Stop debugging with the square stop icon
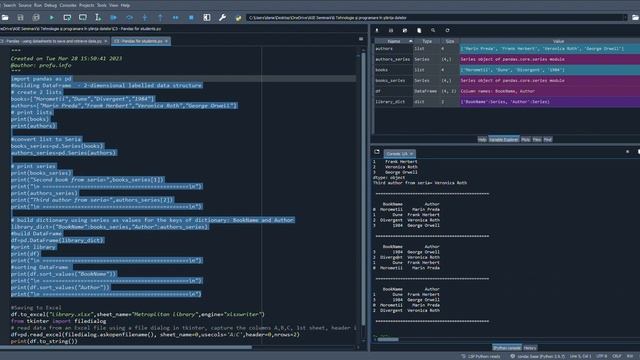This screenshot has width=640, height=360. click(x=191, y=18)
